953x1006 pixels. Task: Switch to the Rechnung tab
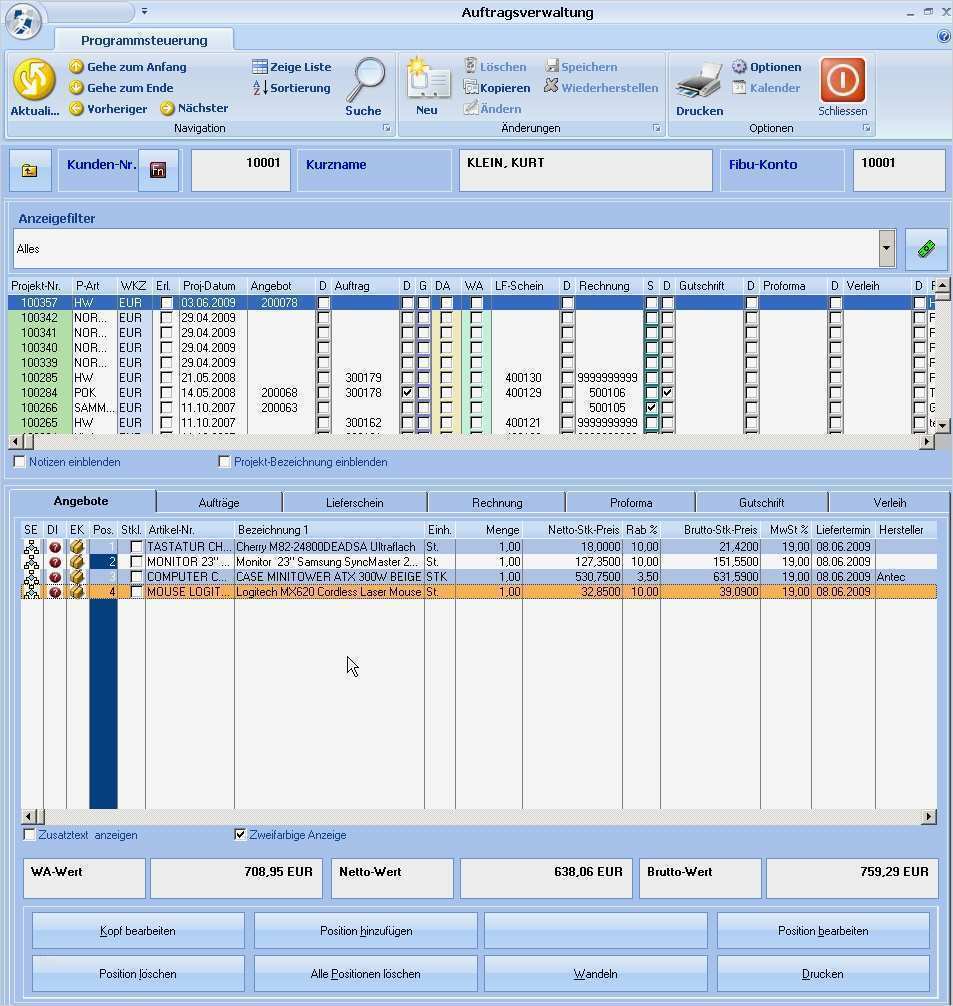pos(496,501)
